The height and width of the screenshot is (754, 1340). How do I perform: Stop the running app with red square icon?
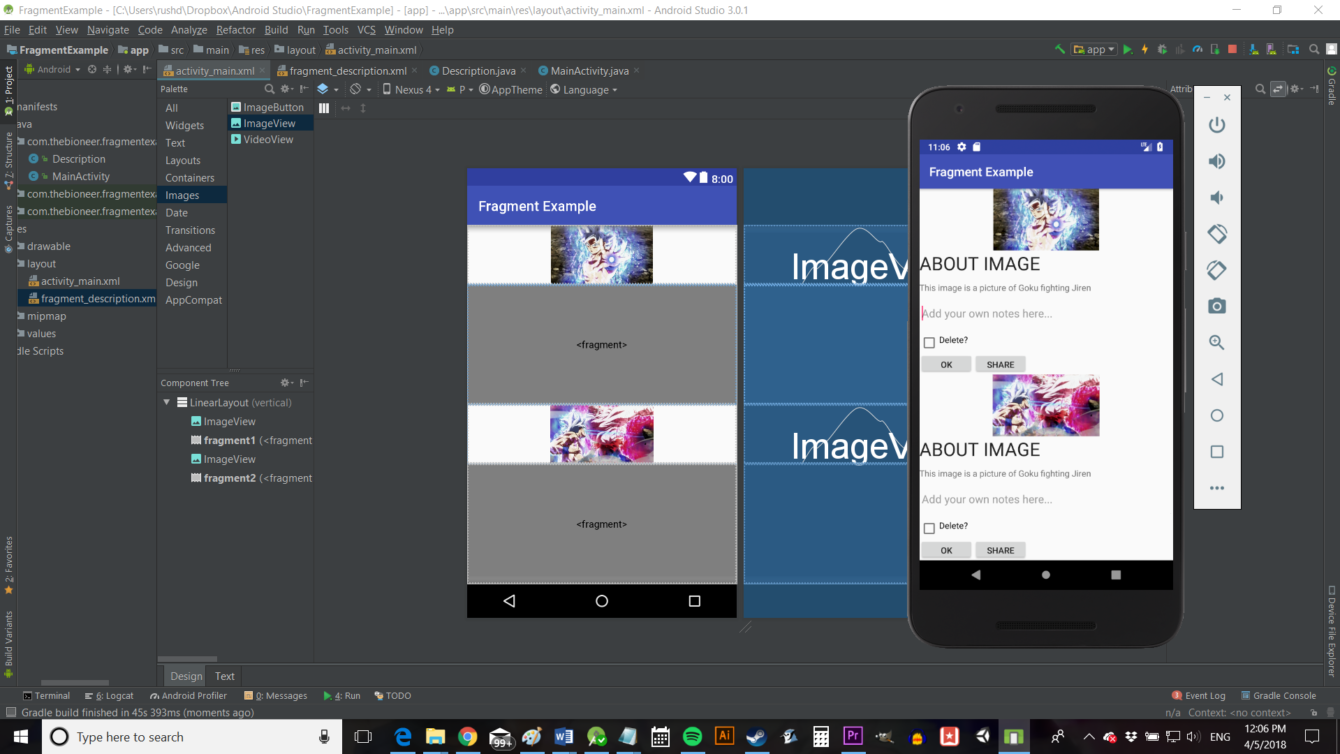pos(1231,48)
